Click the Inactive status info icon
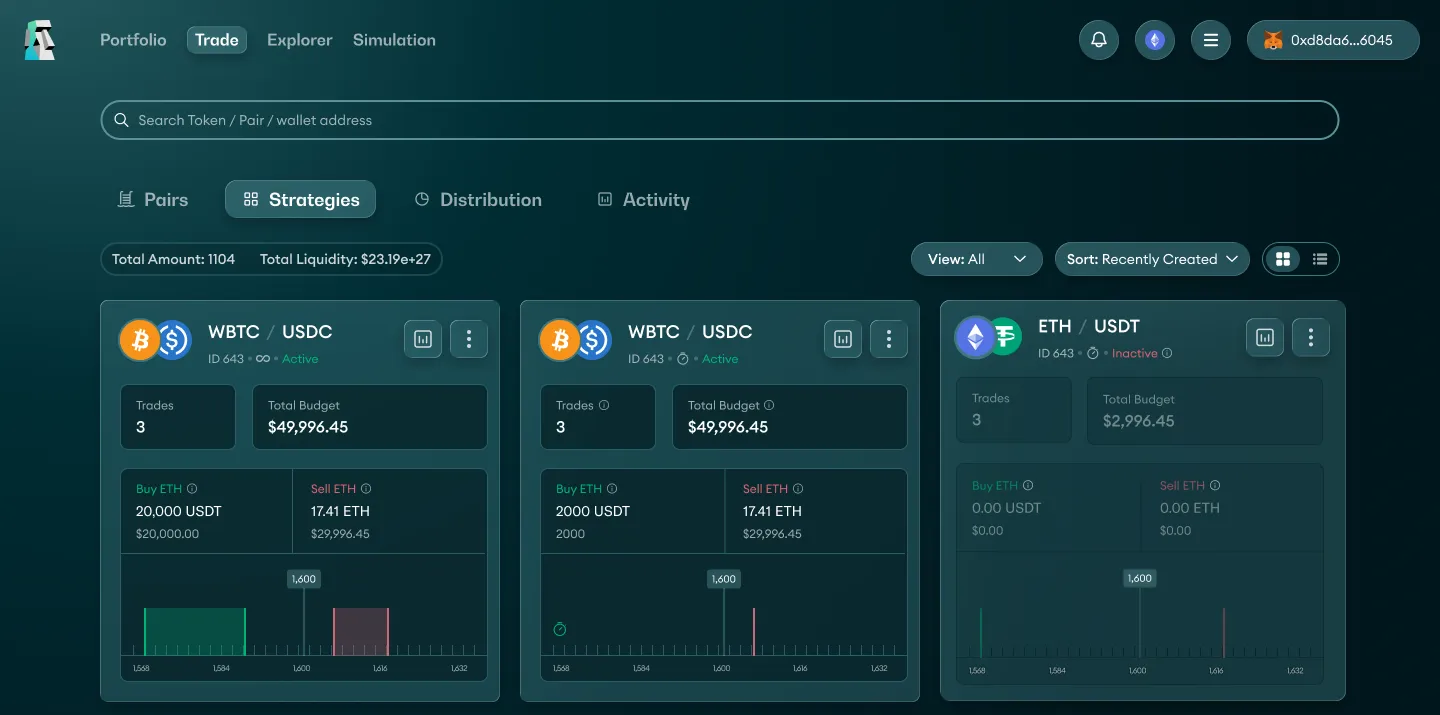1440x715 pixels. point(1167,353)
